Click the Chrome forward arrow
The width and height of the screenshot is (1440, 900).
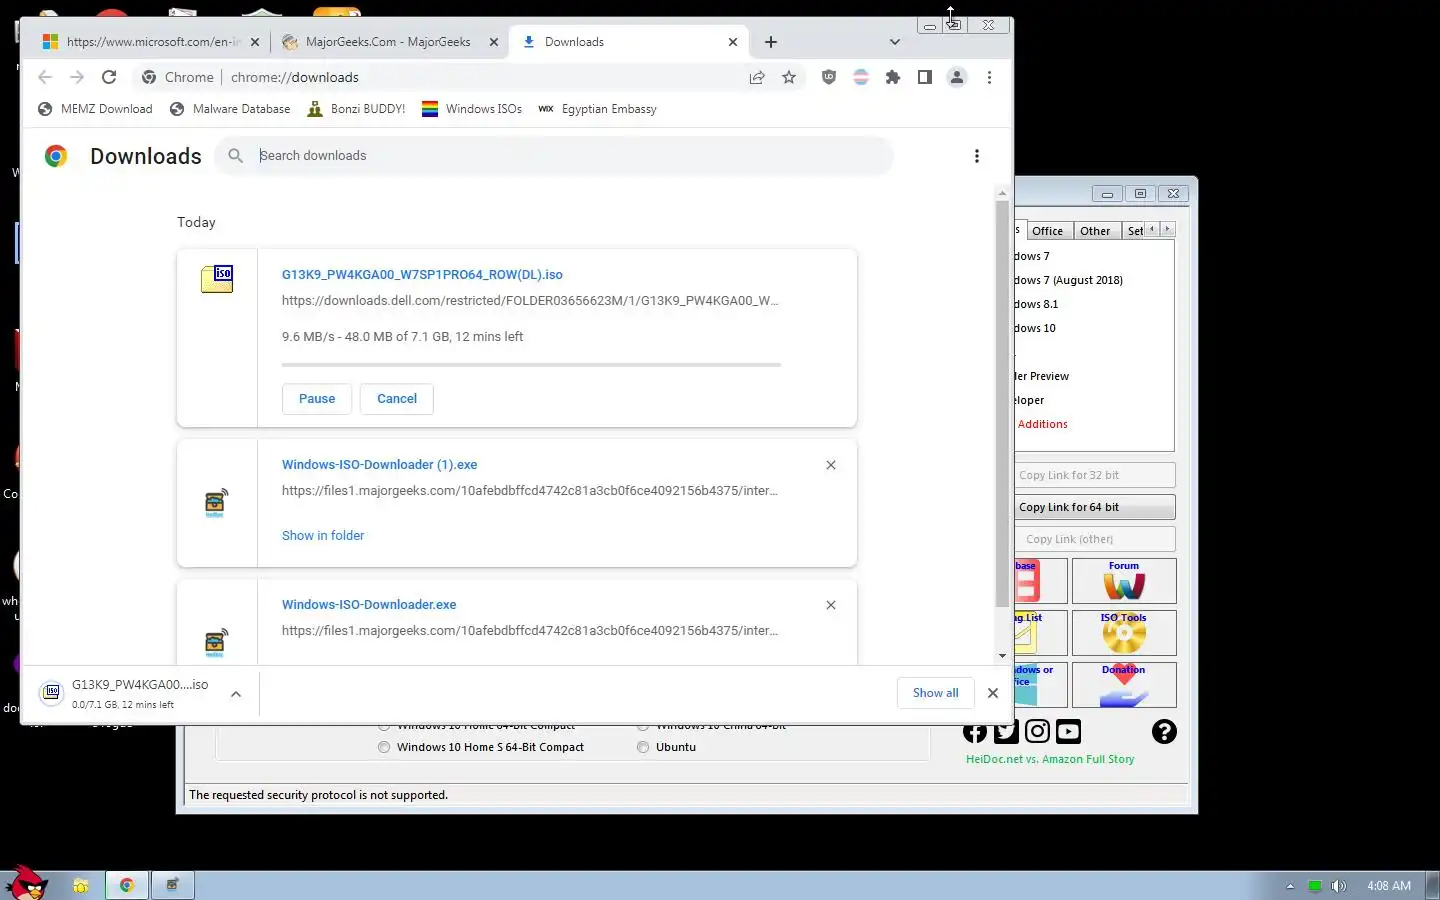[x=77, y=77]
